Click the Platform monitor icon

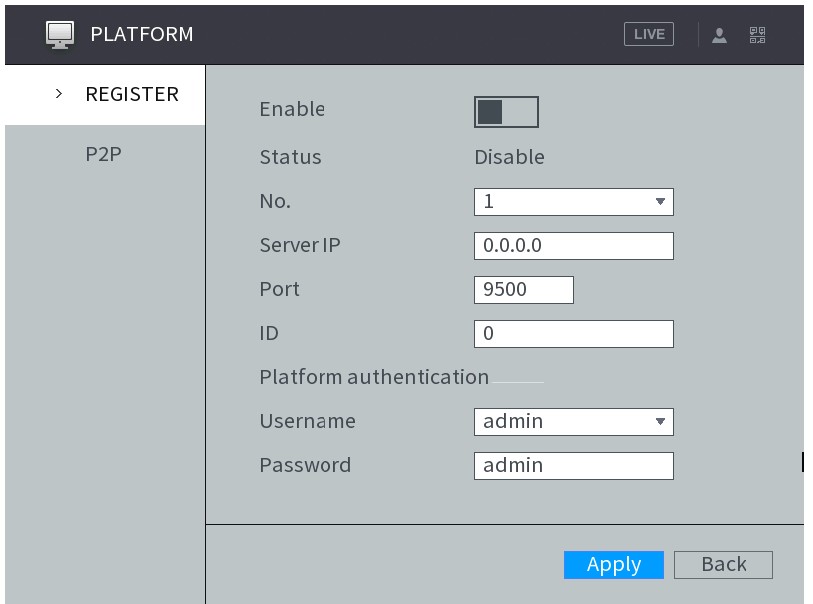pyautogui.click(x=60, y=34)
